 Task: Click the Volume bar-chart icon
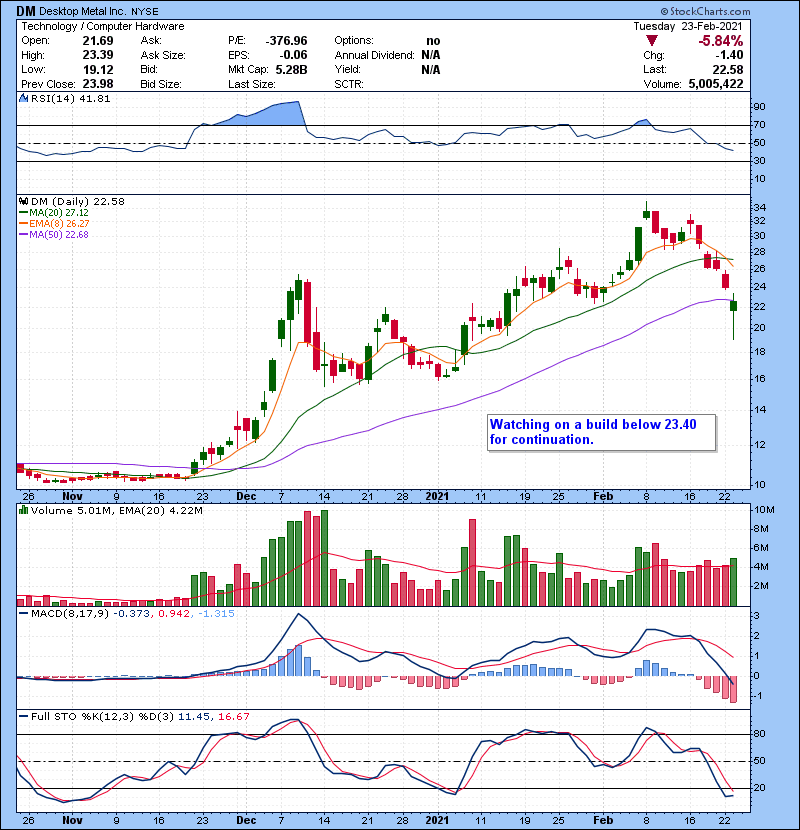(x=23, y=510)
